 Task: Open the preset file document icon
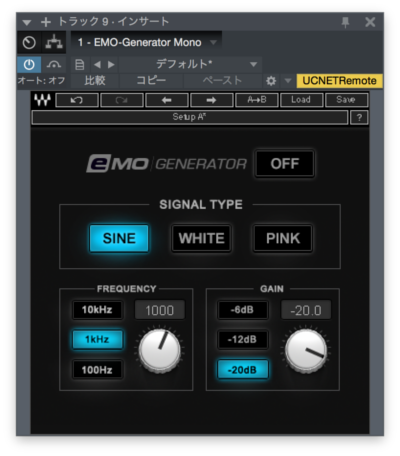pyautogui.click(x=80, y=64)
